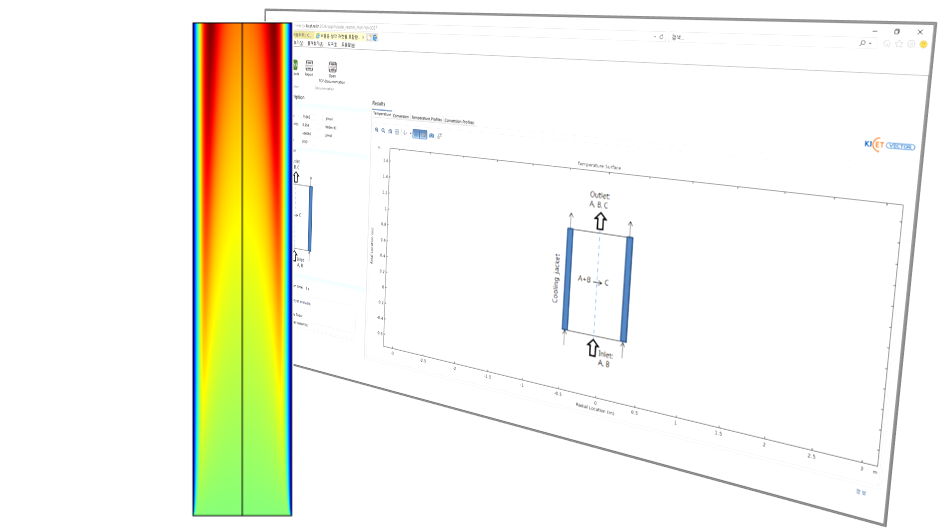The width and height of the screenshot is (945, 532).
Task: Click the zoom out icon in graphics toolbar
Action: pos(383,131)
